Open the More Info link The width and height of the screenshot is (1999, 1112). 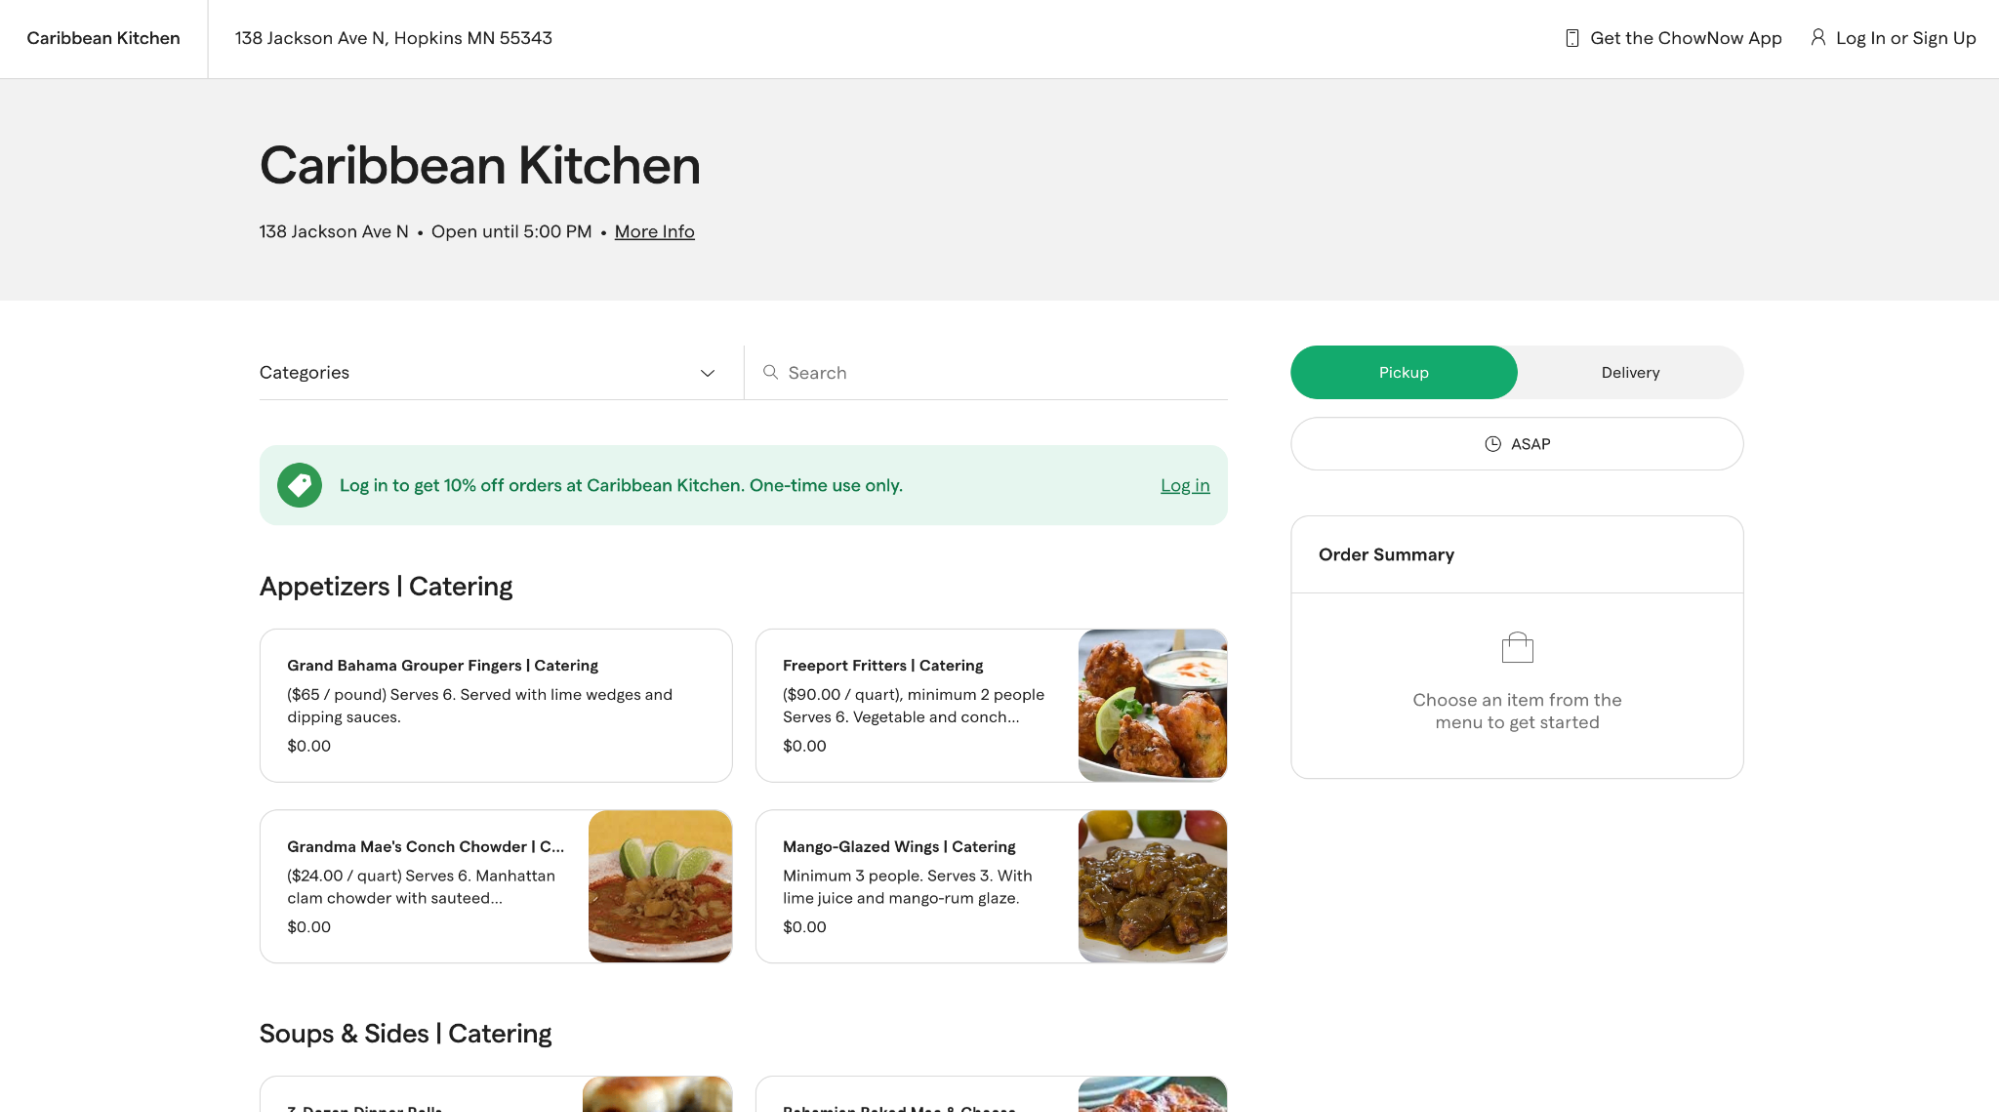click(x=654, y=231)
